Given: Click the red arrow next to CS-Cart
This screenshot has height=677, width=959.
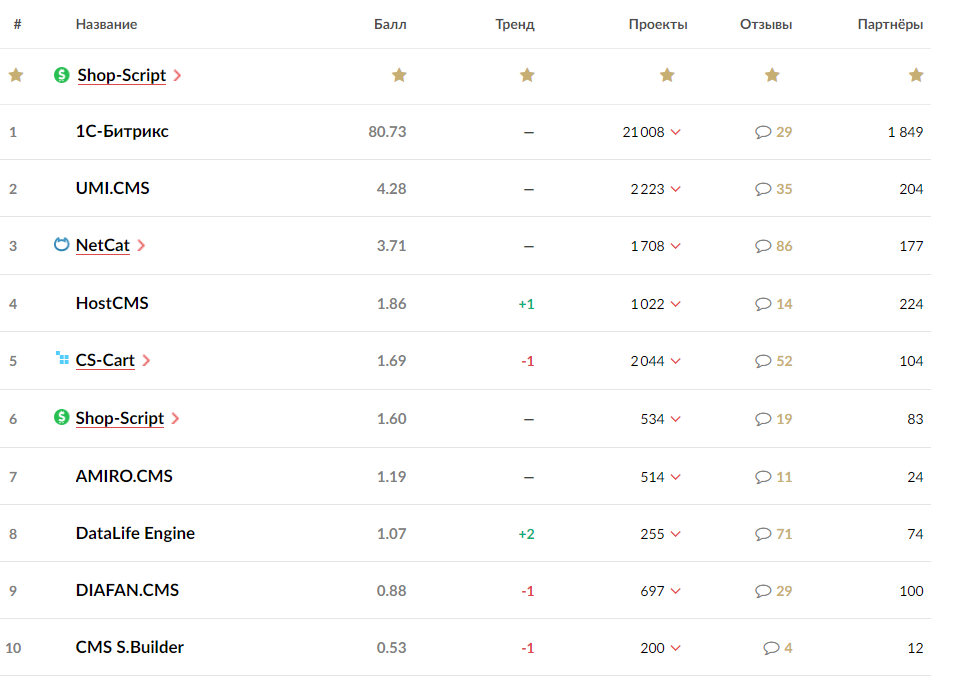Looking at the screenshot, I should pos(146,360).
